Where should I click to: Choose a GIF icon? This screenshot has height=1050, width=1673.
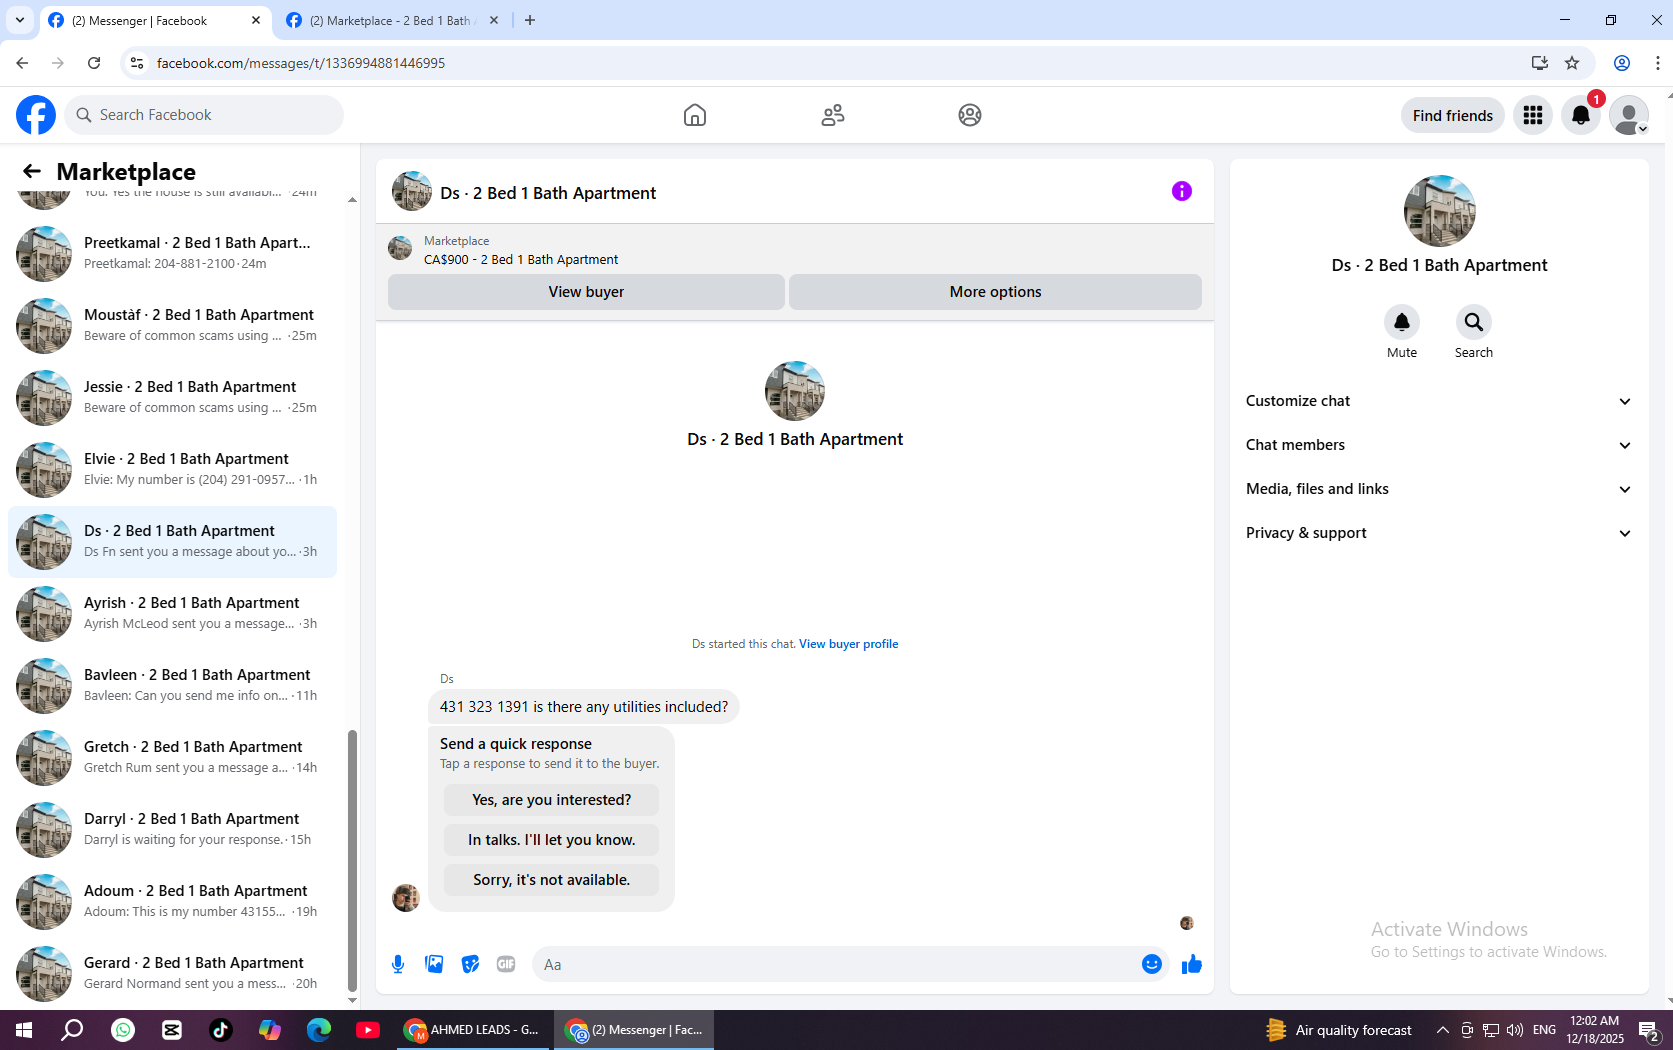(x=506, y=964)
